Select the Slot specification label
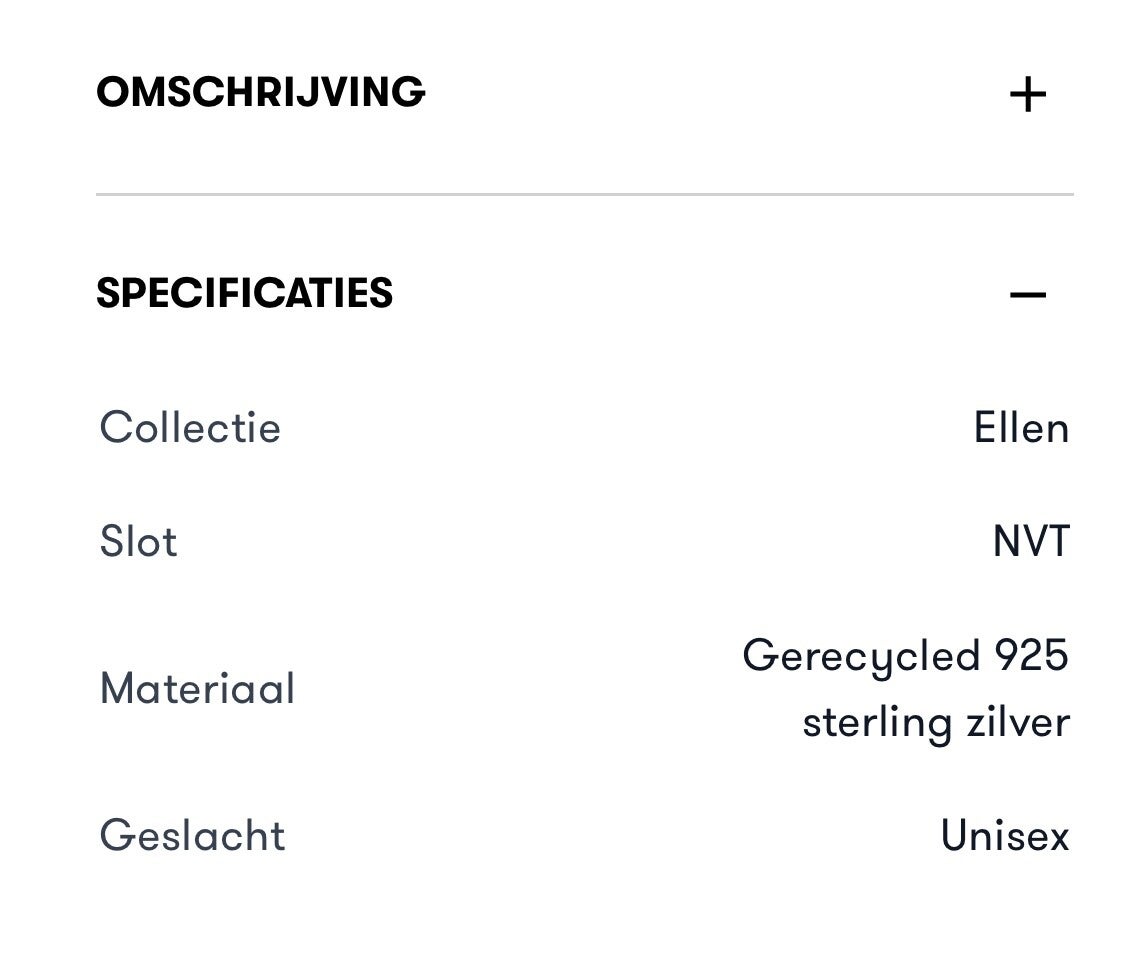Screen dimensions: 1140x958 click(x=138, y=541)
